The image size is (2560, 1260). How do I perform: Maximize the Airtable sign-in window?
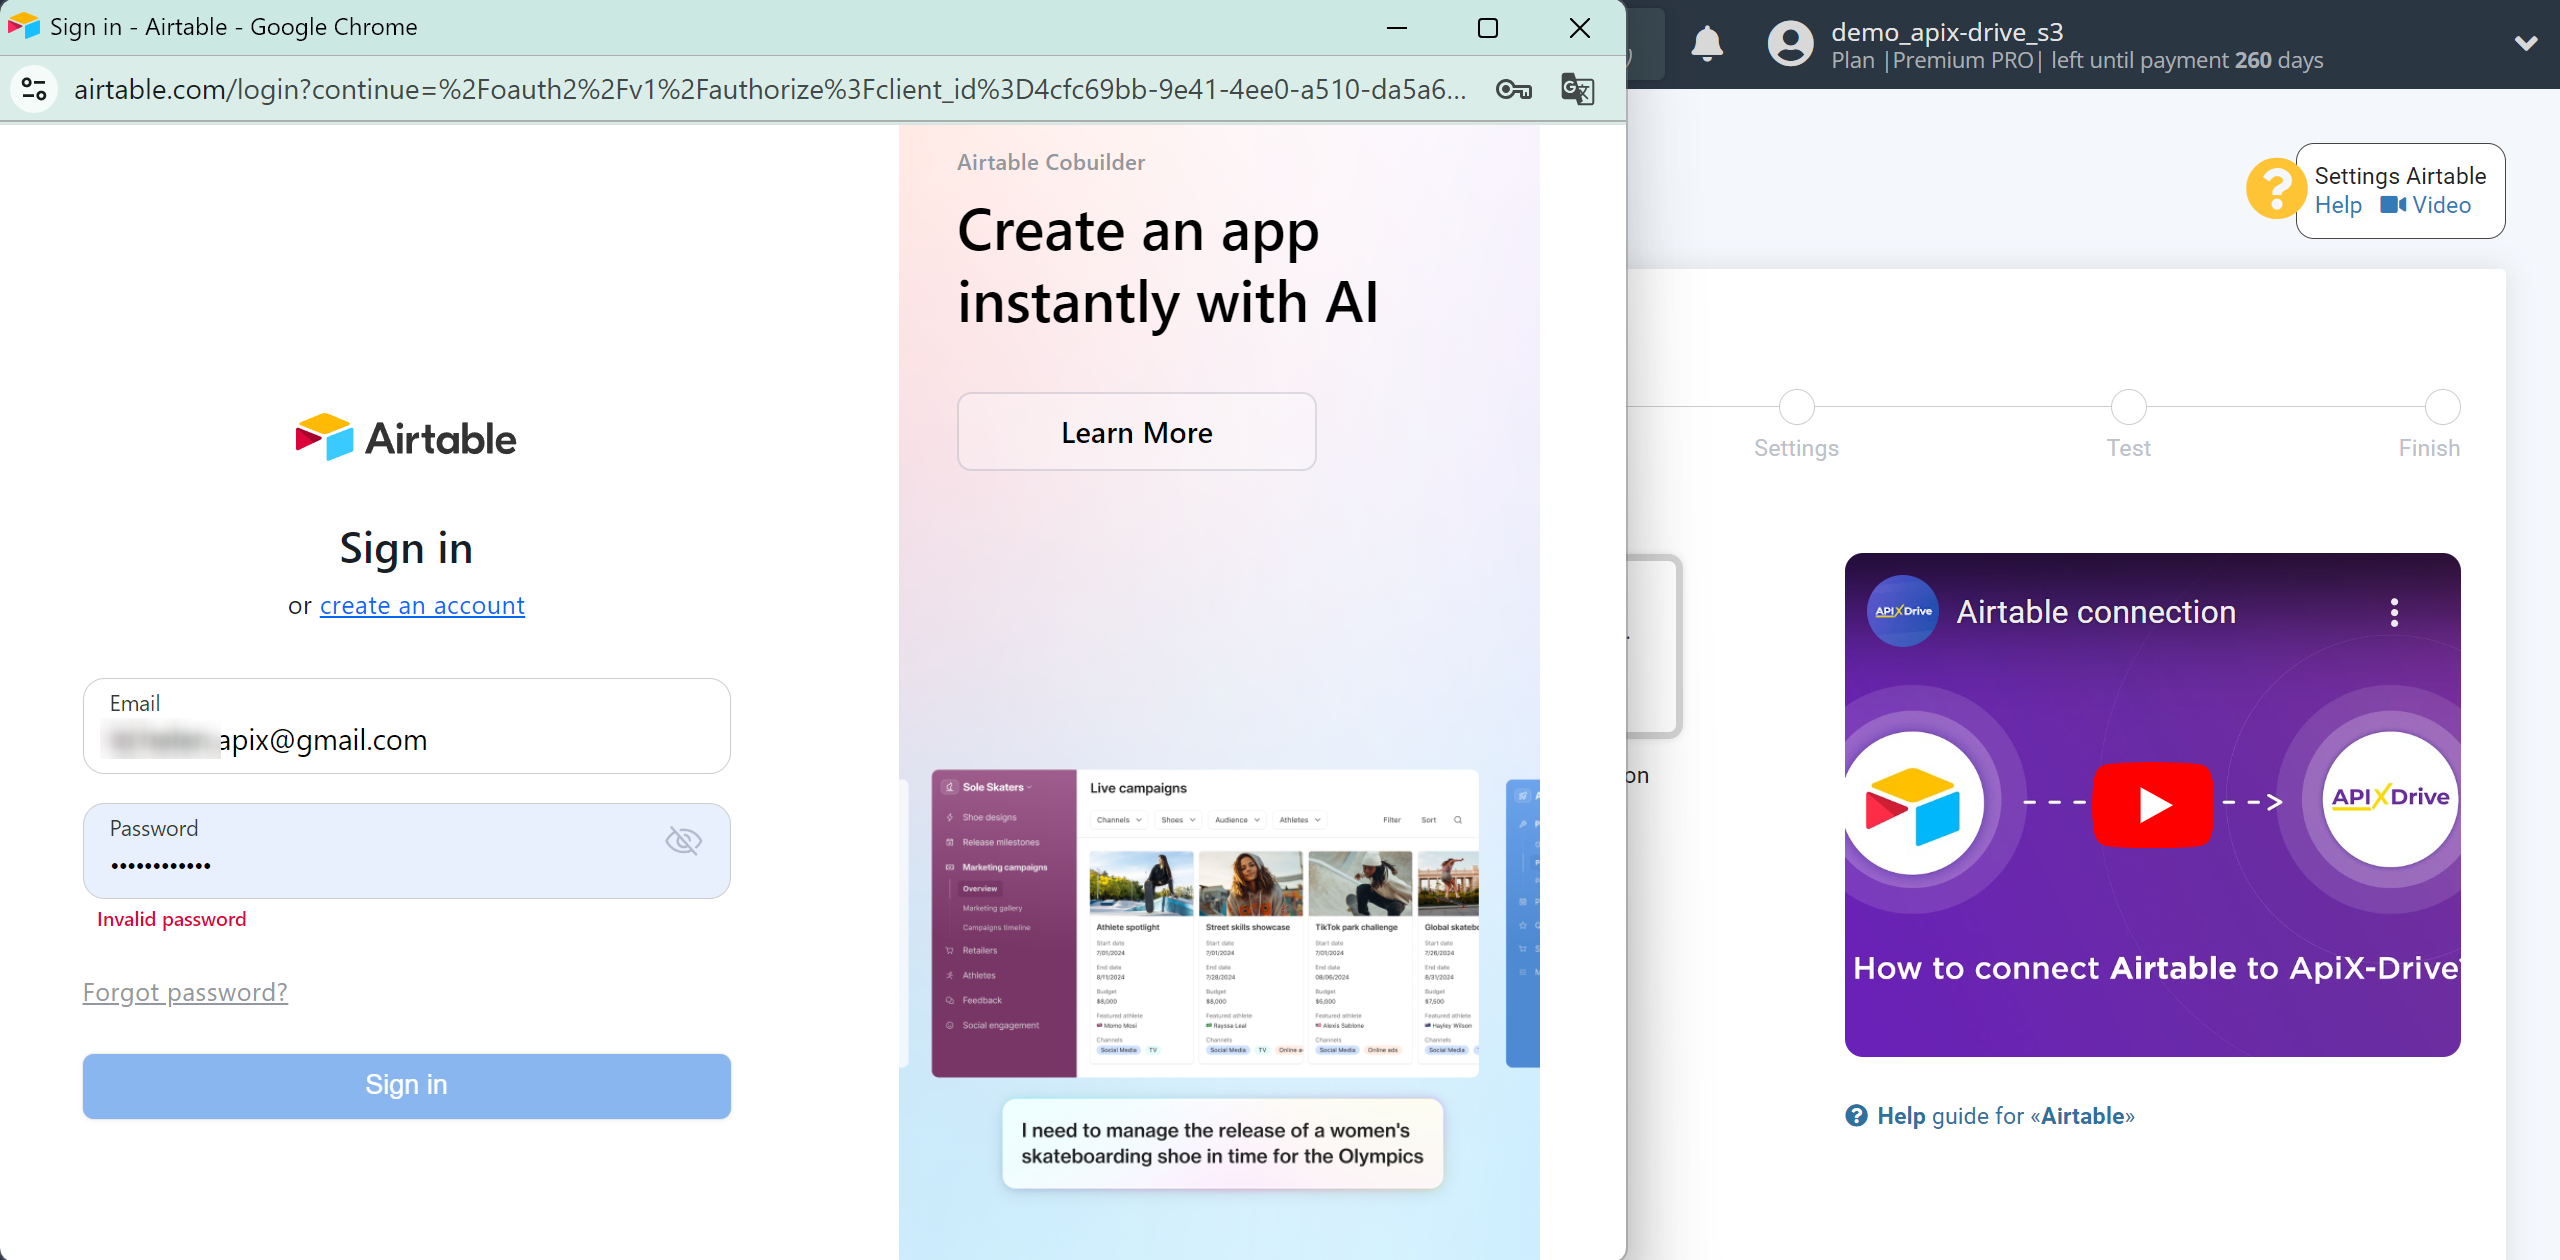(1488, 28)
